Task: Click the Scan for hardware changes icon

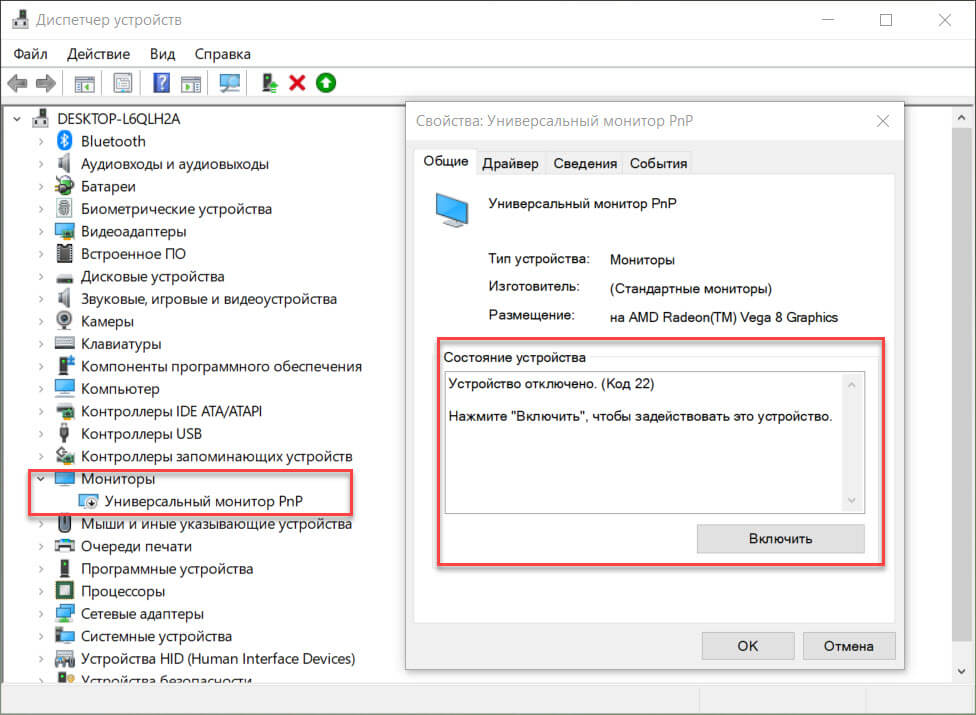Action: 229,82
